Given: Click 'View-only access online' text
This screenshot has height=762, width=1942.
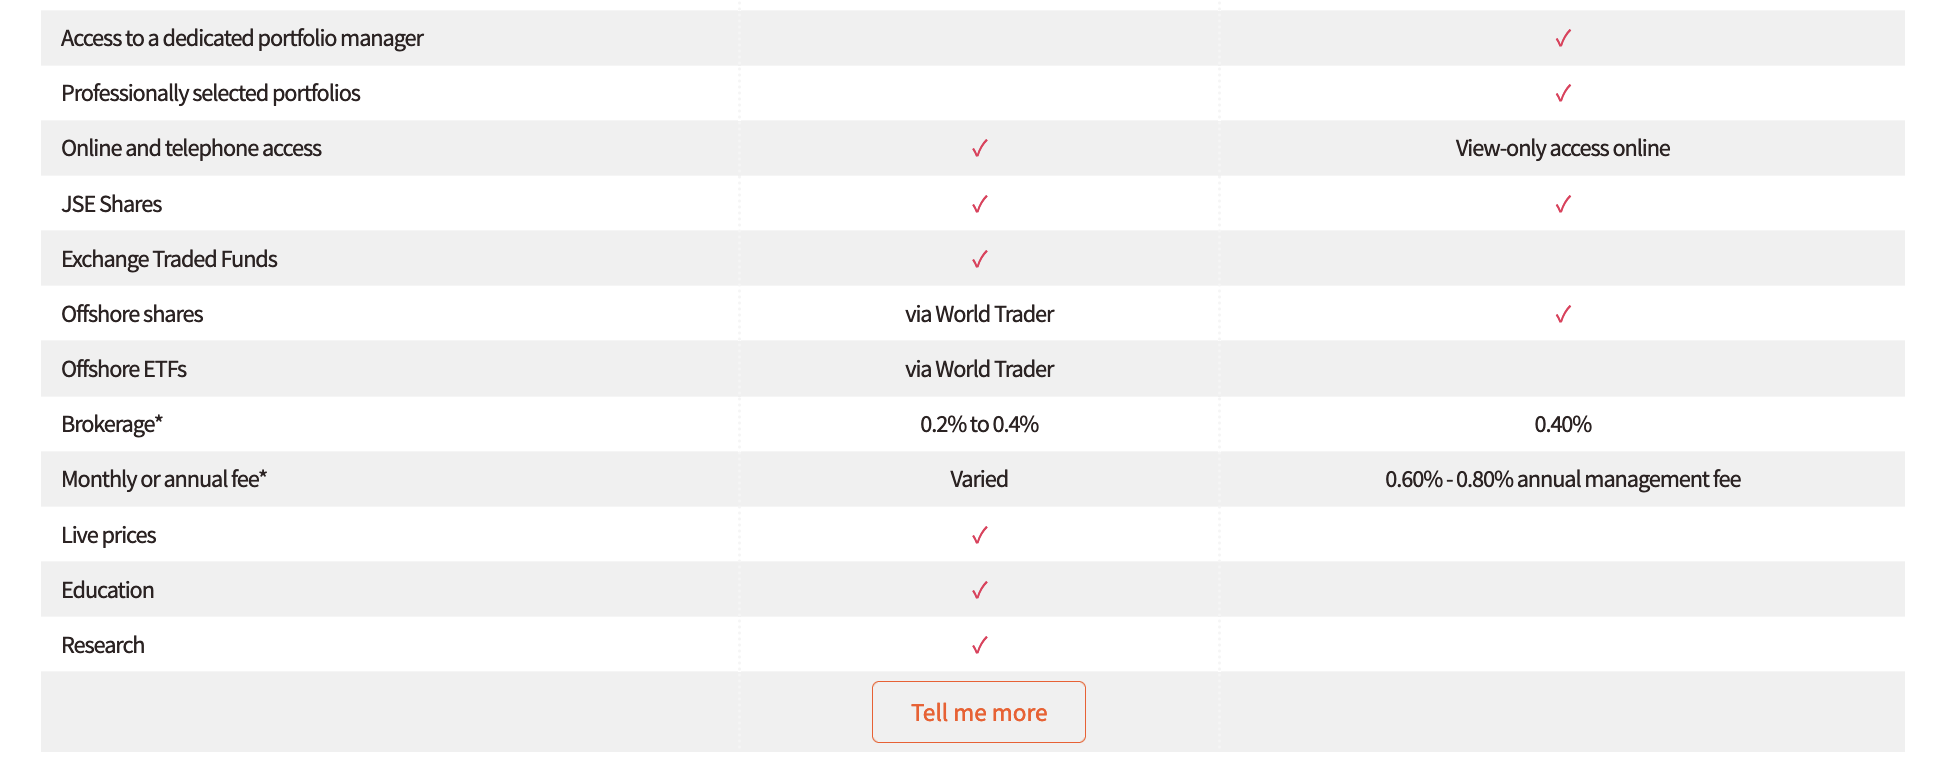Looking at the screenshot, I should tap(1562, 148).
